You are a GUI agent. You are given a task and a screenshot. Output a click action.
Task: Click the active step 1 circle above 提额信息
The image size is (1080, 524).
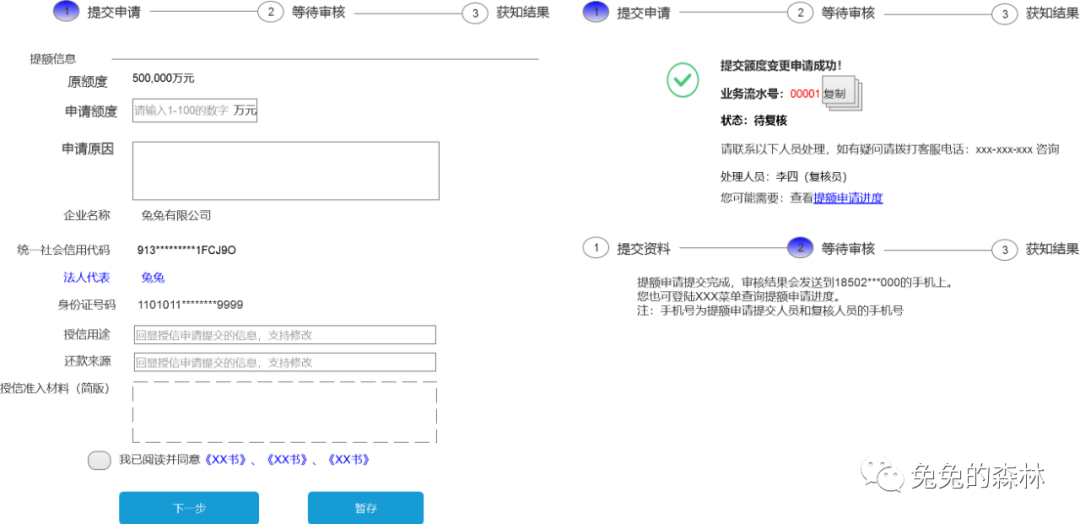pos(67,12)
